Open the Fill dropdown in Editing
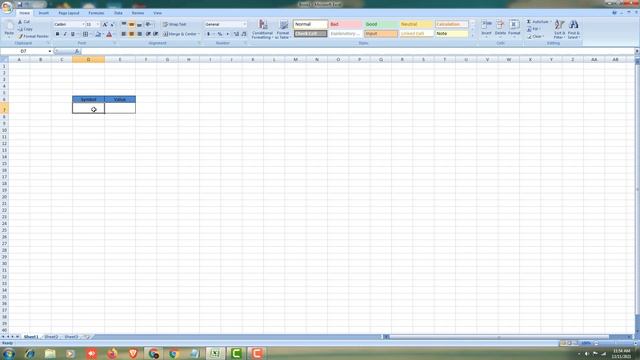640x360 pixels. 534,29
